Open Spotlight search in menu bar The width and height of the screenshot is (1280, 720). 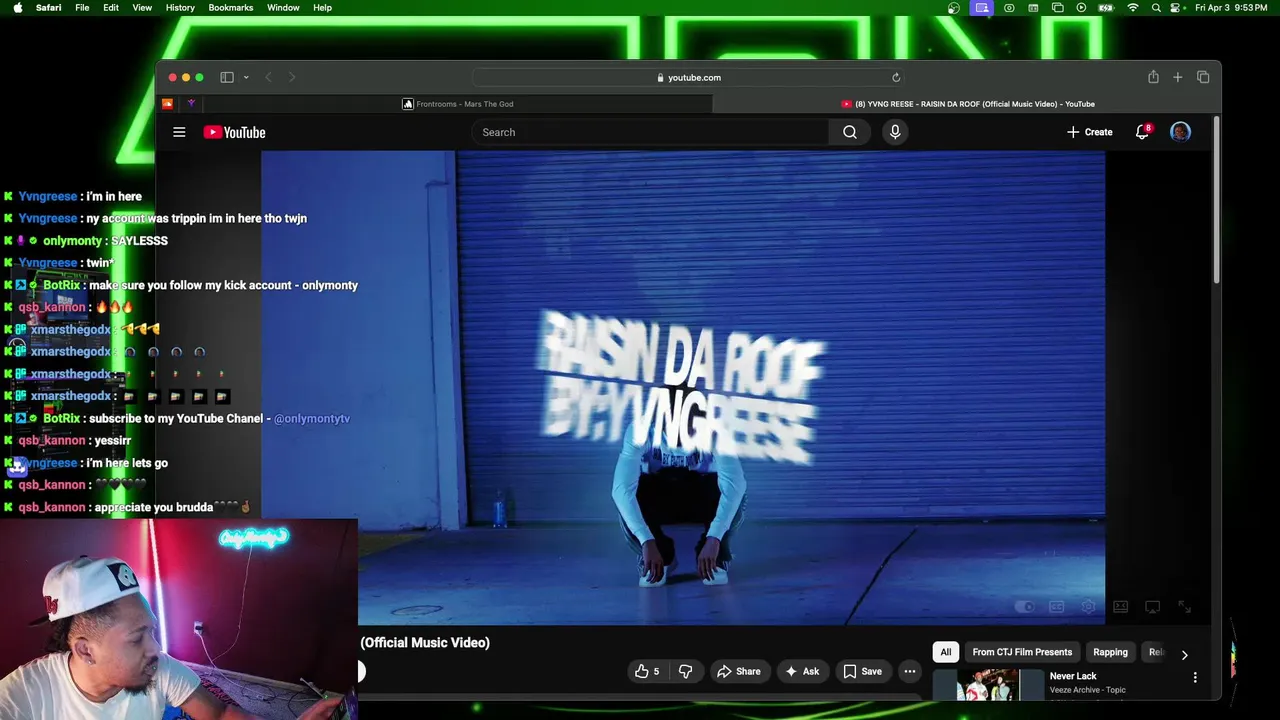coord(1156,8)
